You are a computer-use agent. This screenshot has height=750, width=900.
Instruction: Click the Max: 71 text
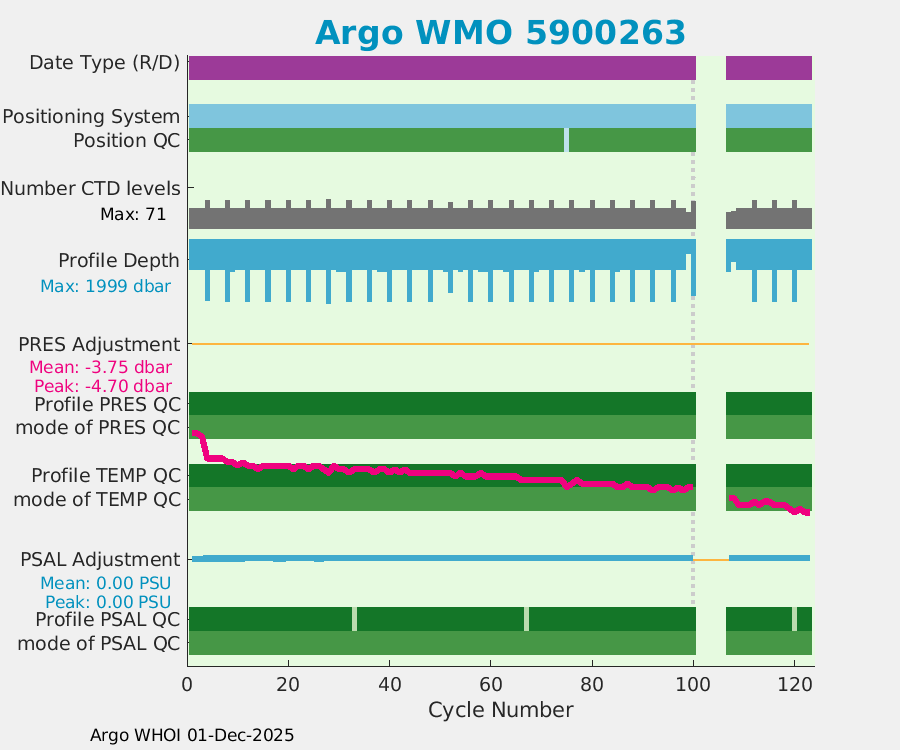(x=132, y=214)
